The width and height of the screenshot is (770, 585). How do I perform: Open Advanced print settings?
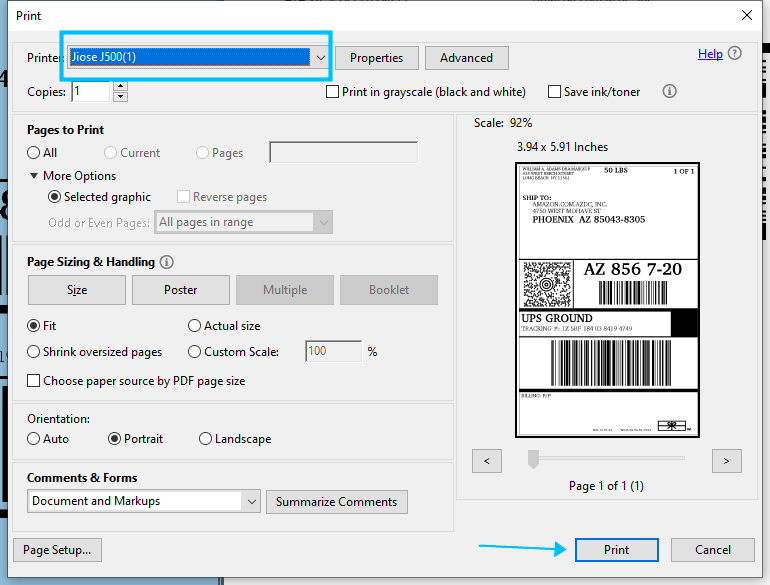467,58
